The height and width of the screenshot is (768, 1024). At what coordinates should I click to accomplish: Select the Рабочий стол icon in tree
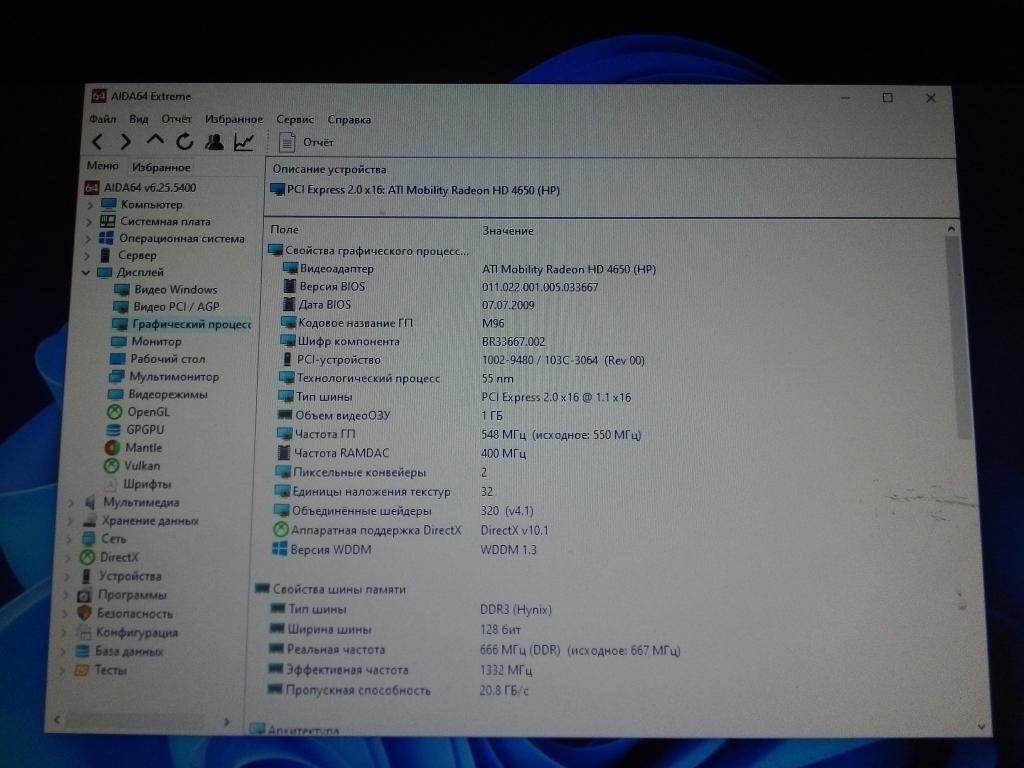coord(118,359)
